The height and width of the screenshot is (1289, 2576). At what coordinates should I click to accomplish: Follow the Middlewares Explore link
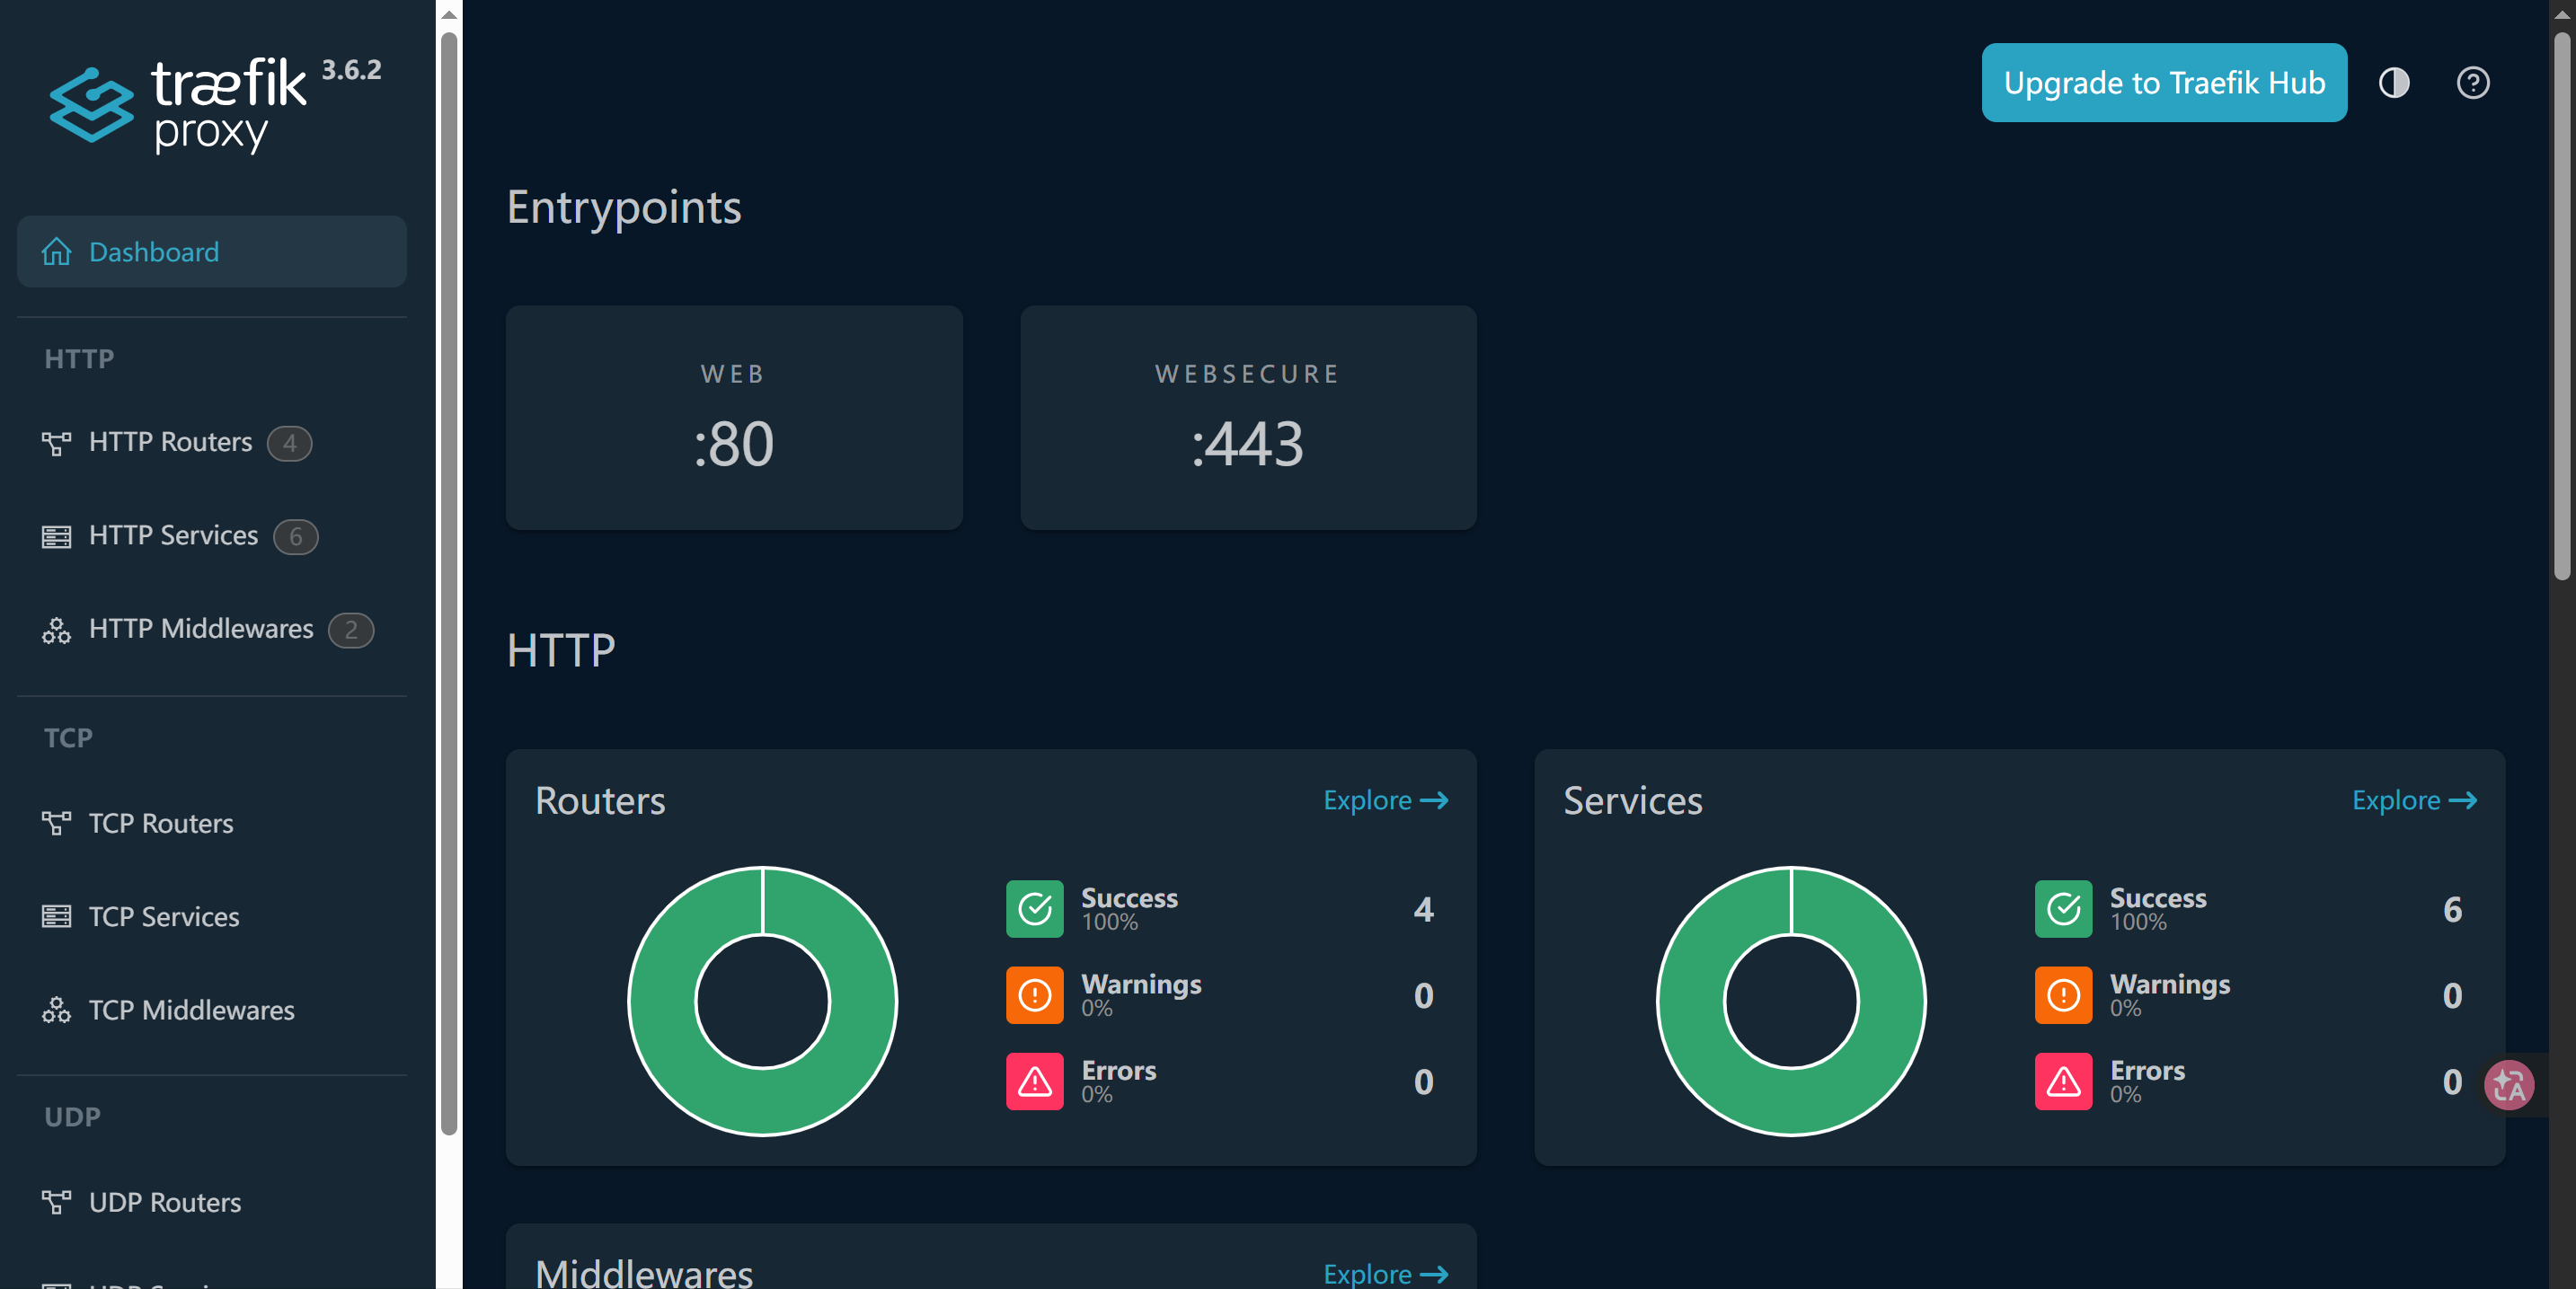[x=1385, y=1273]
